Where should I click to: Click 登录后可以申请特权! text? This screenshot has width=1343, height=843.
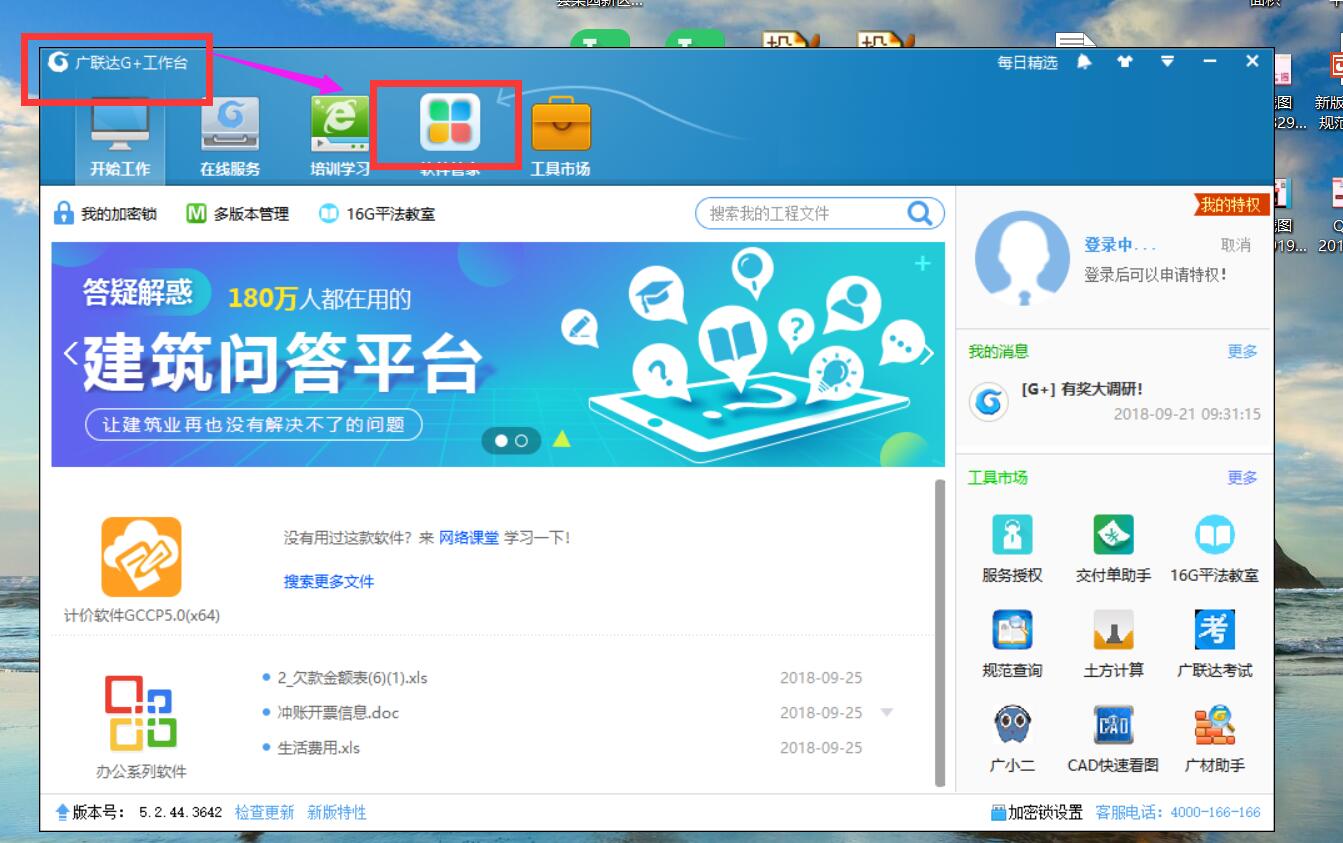pos(1155,274)
